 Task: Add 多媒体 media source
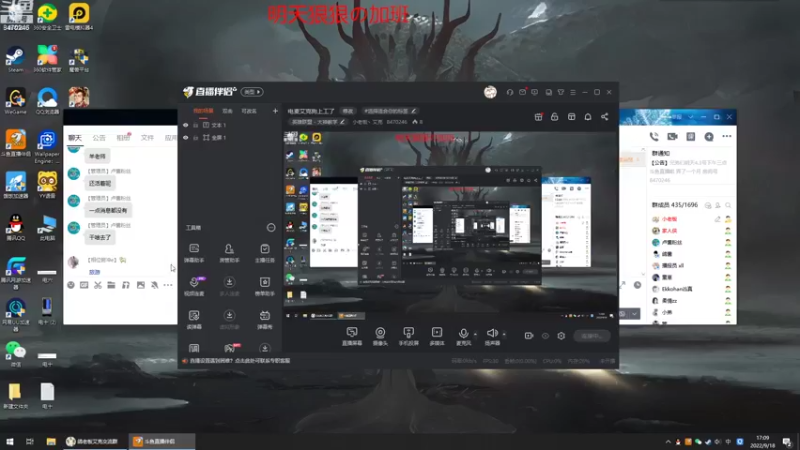coord(437,336)
